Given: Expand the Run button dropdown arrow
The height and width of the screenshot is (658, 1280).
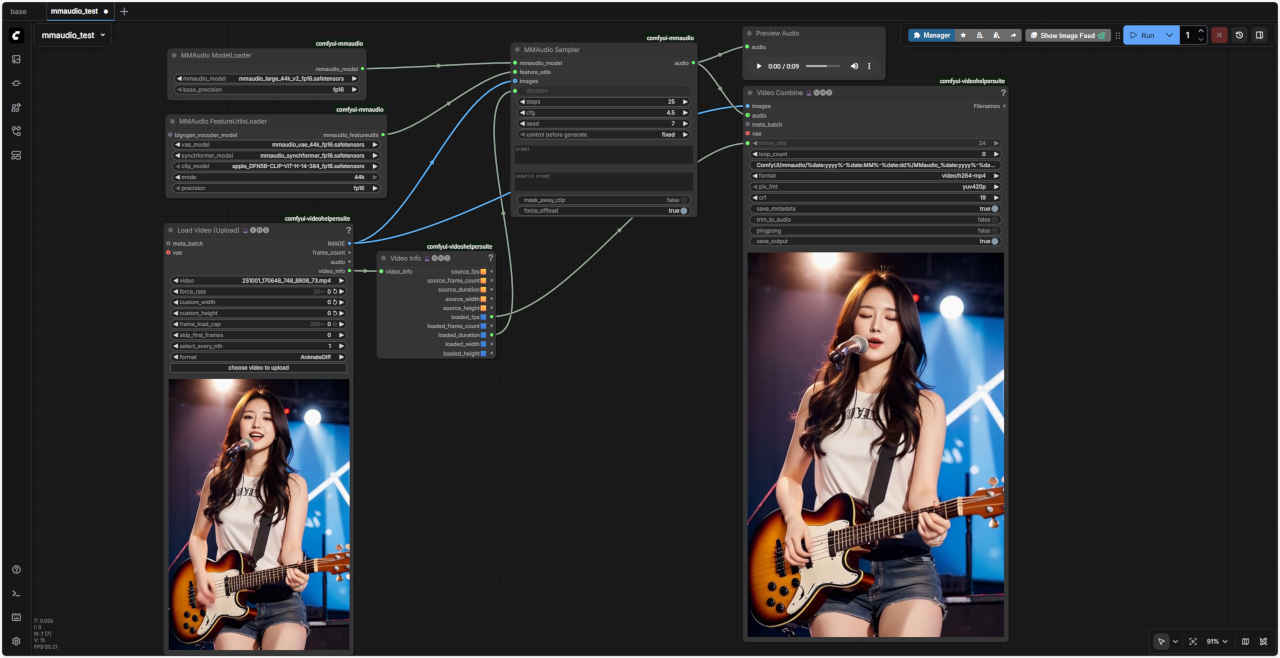Looking at the screenshot, I should click(1169, 35).
